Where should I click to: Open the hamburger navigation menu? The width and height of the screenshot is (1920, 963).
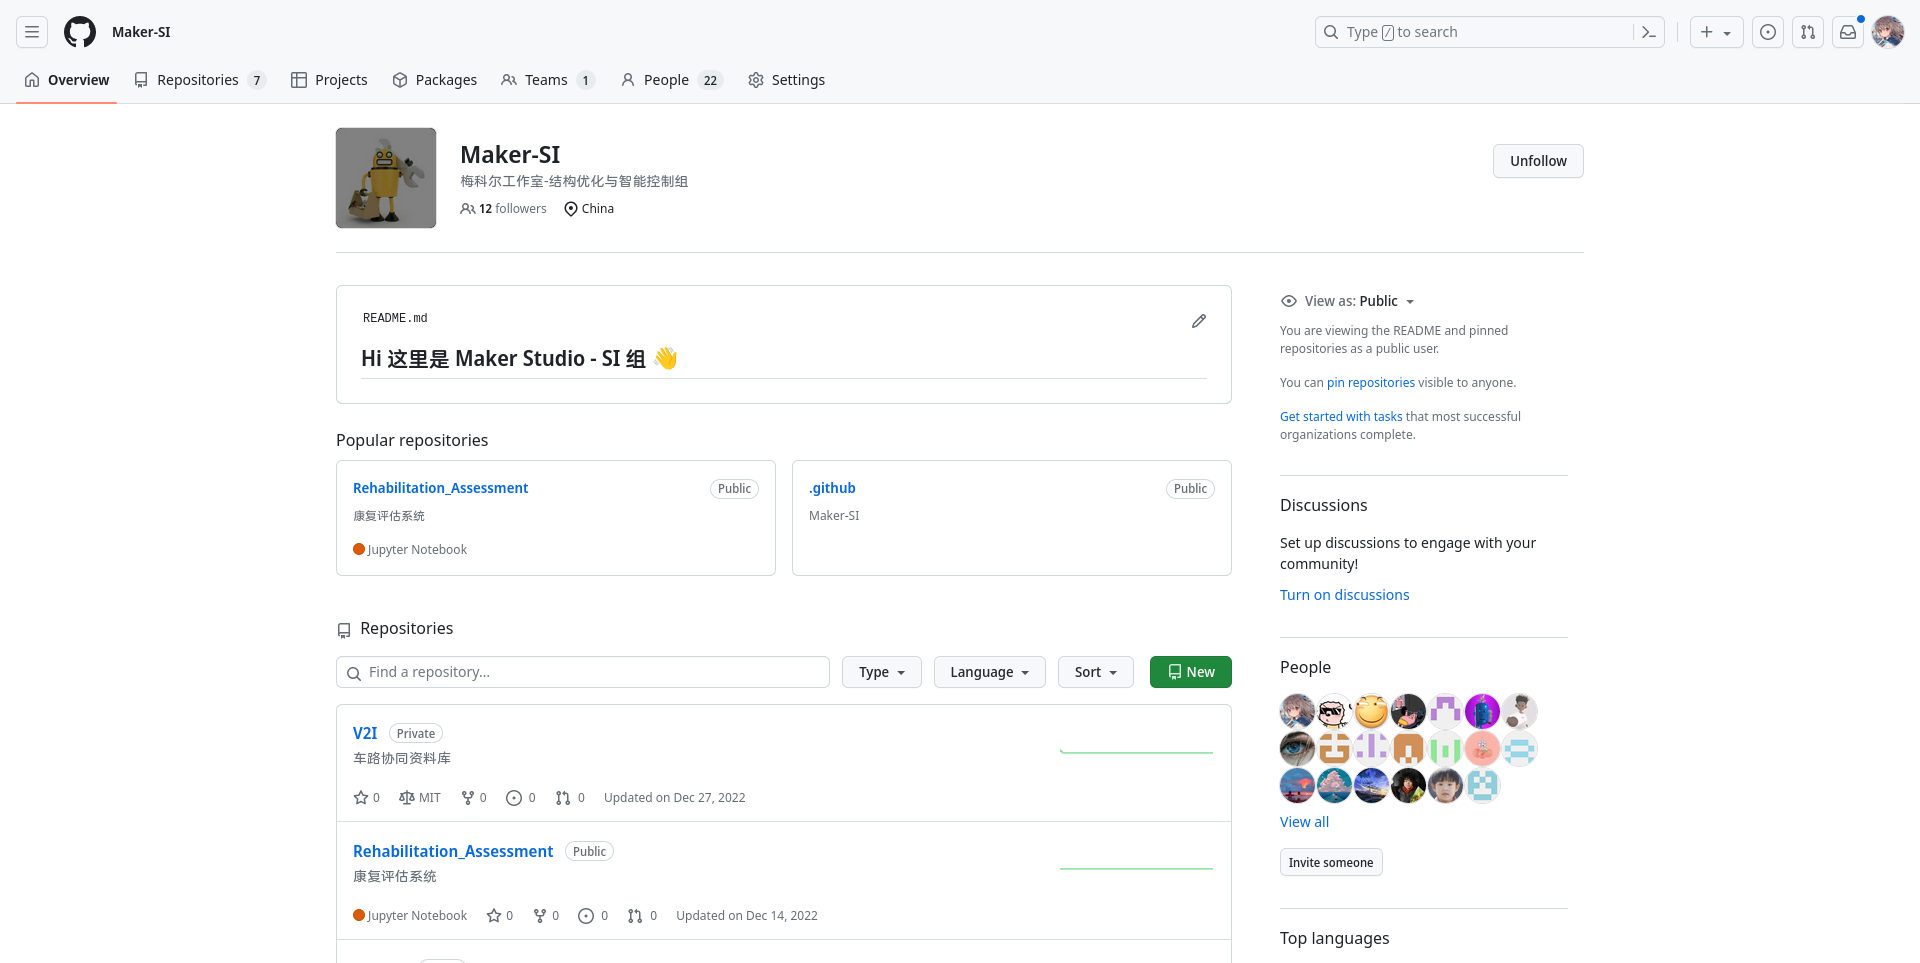pos(32,32)
